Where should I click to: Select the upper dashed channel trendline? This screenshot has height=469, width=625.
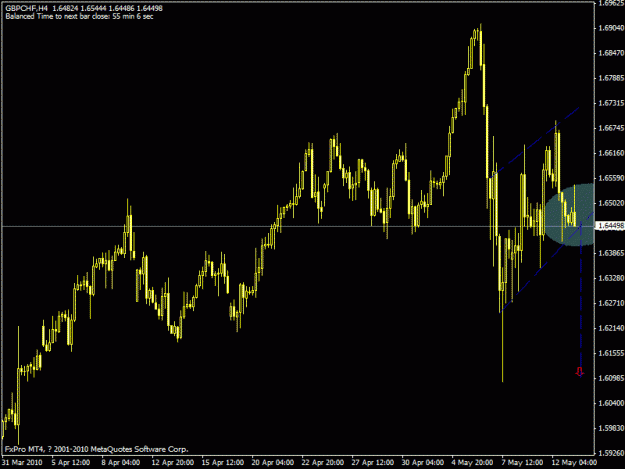[534, 142]
